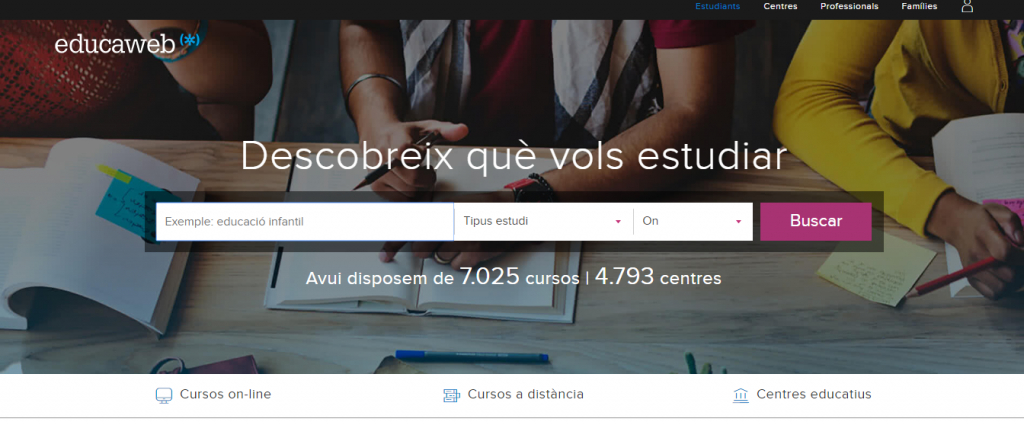1024x422 pixels.
Task: Click the monitor icon beside Cursos on-line
Action: (x=164, y=395)
